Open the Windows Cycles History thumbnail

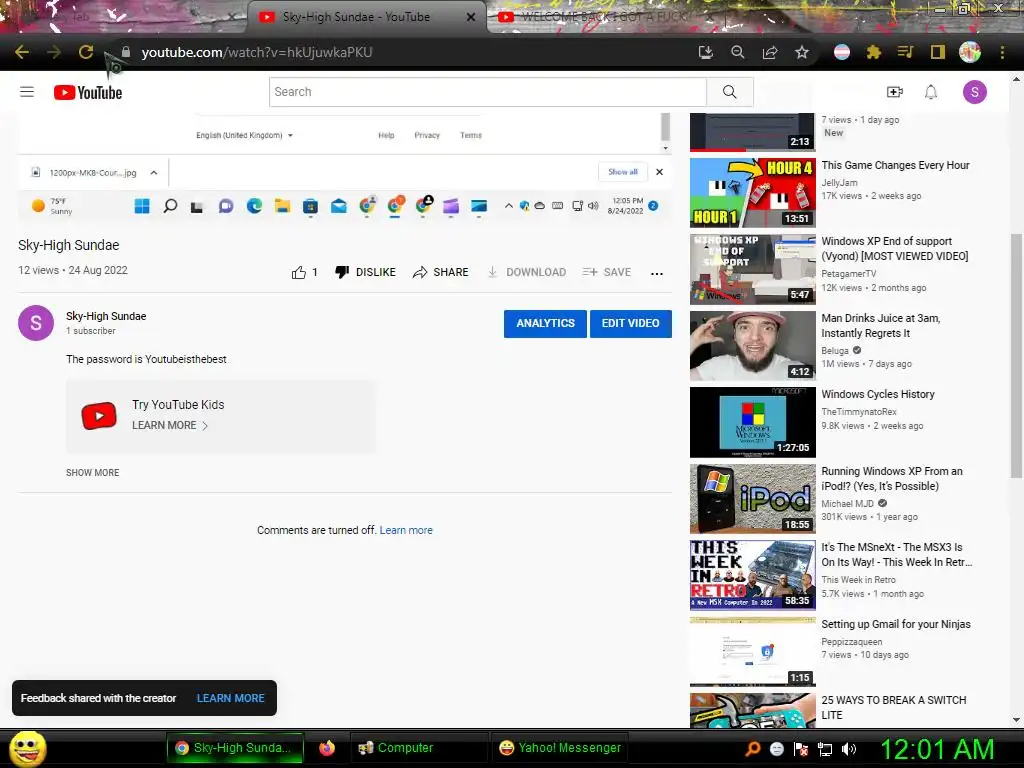pos(752,422)
